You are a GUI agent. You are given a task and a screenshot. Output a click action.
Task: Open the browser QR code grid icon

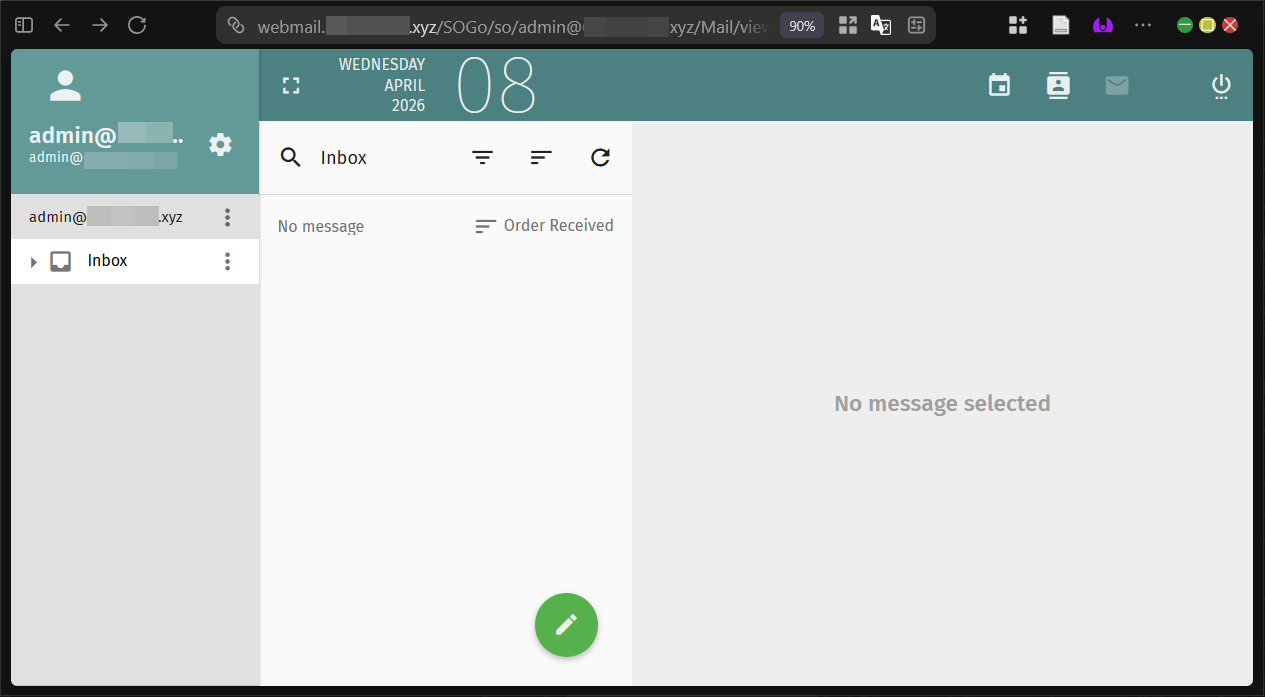click(x=848, y=26)
